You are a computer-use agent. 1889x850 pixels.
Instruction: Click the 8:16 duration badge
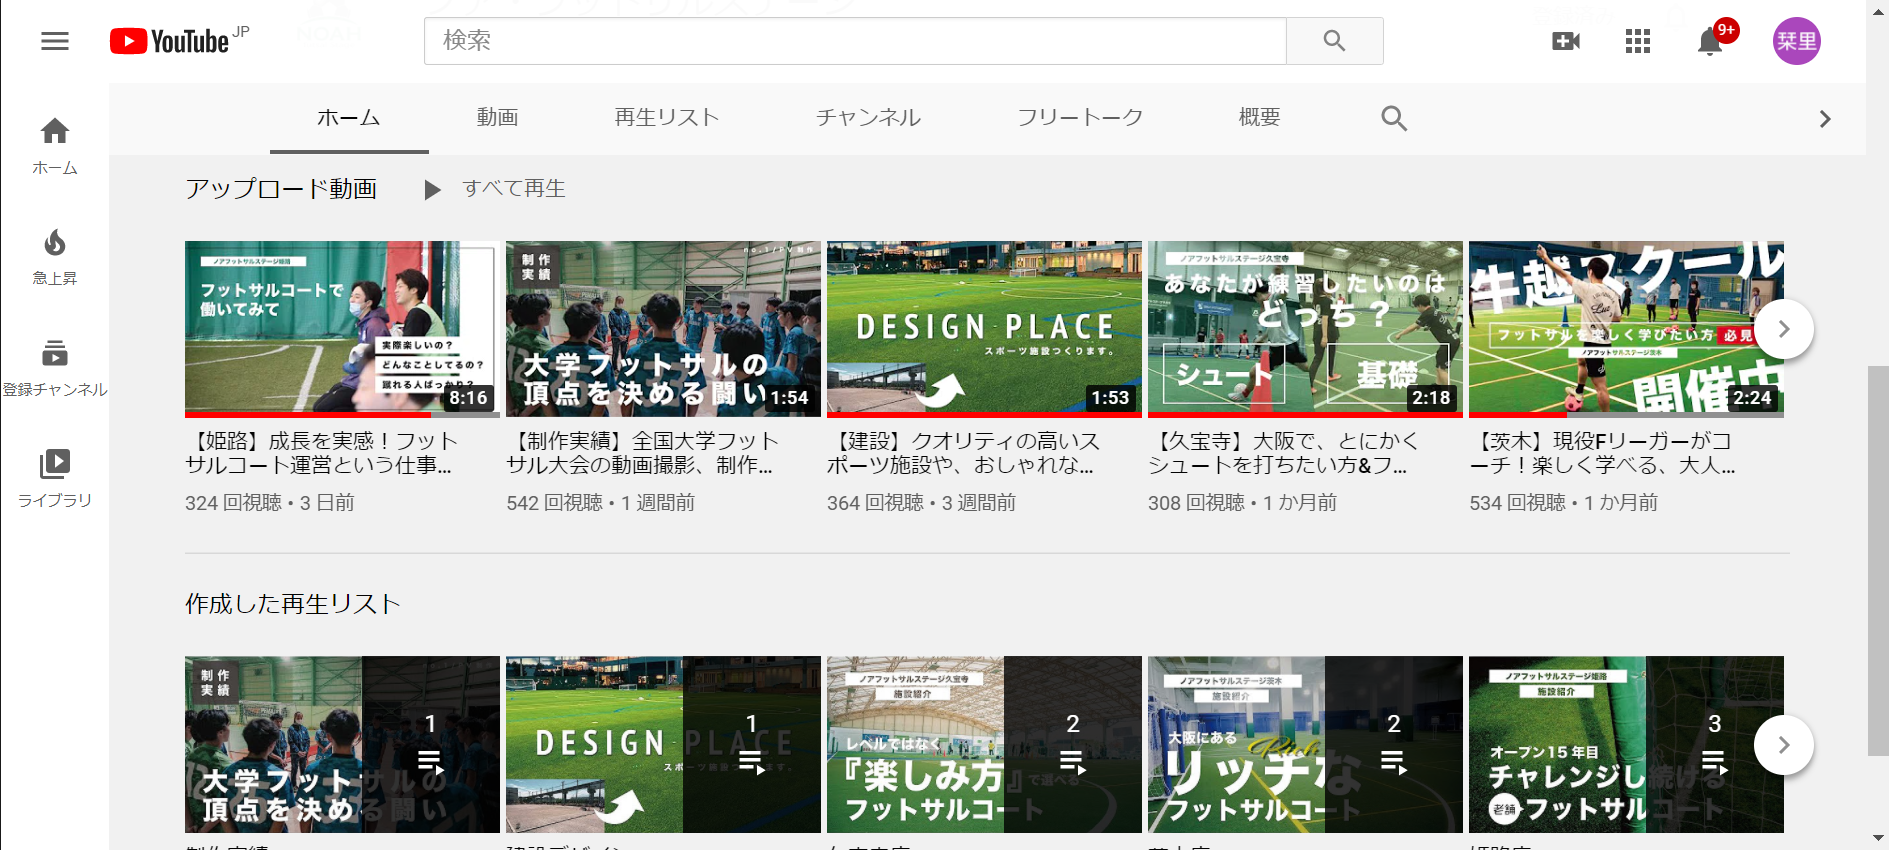coord(468,398)
